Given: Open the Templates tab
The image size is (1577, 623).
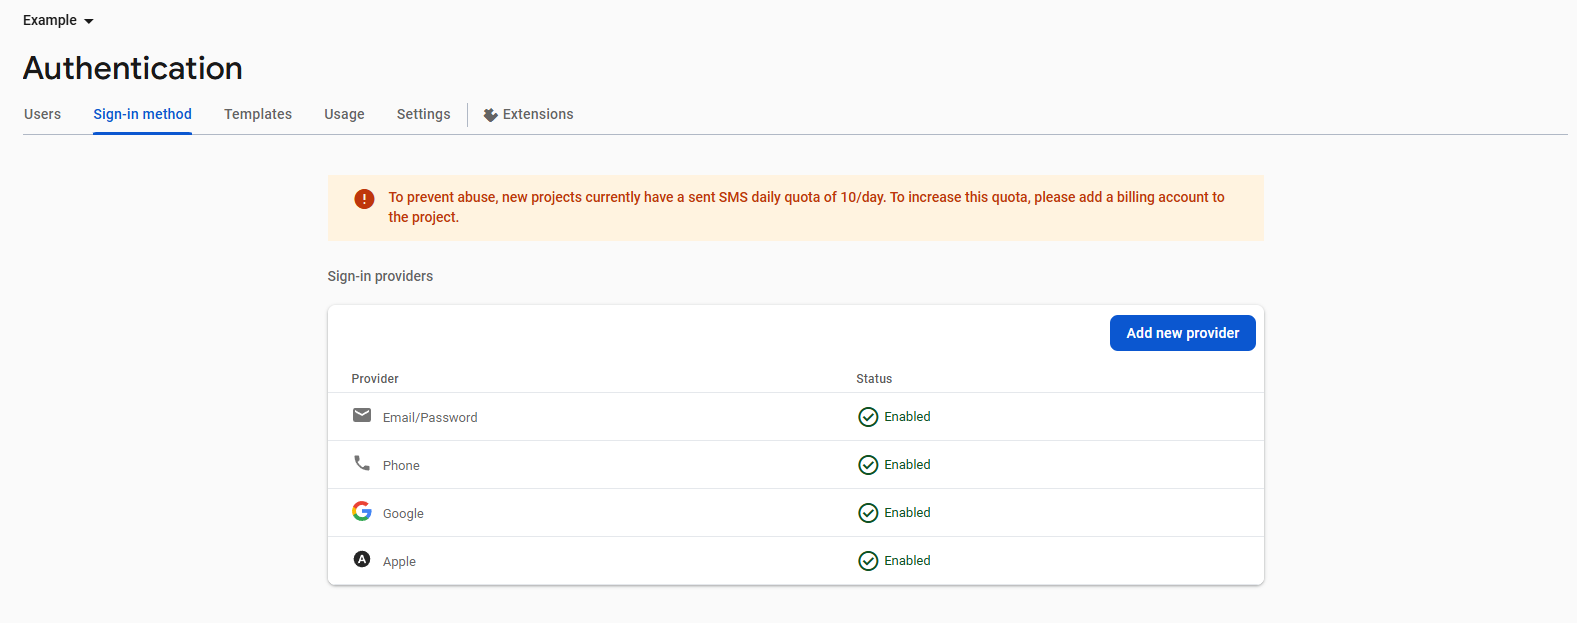Looking at the screenshot, I should 258,114.
